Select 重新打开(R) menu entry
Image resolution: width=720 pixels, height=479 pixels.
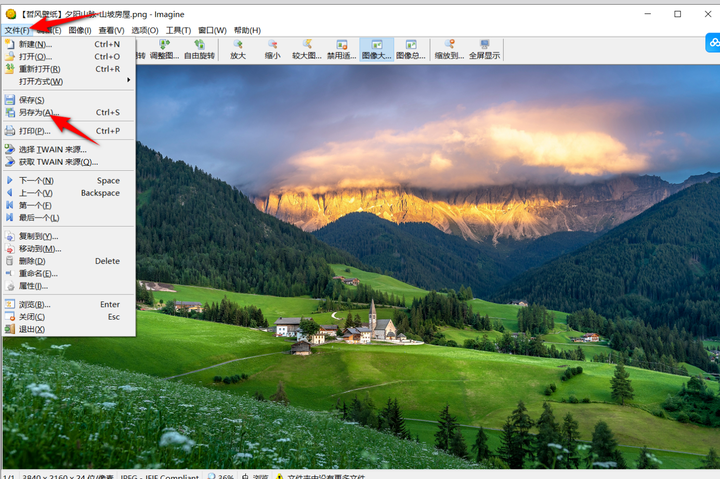click(69, 69)
